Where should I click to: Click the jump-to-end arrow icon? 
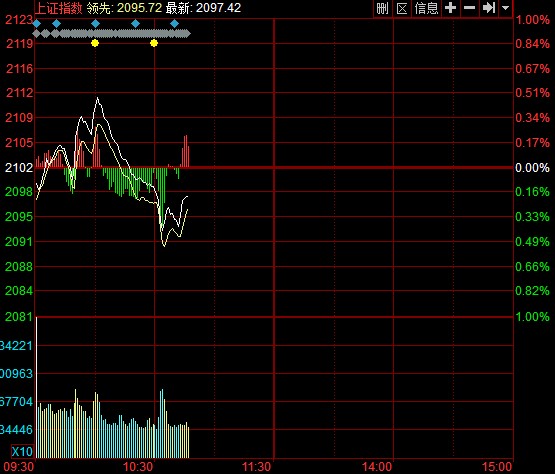tap(489, 8)
